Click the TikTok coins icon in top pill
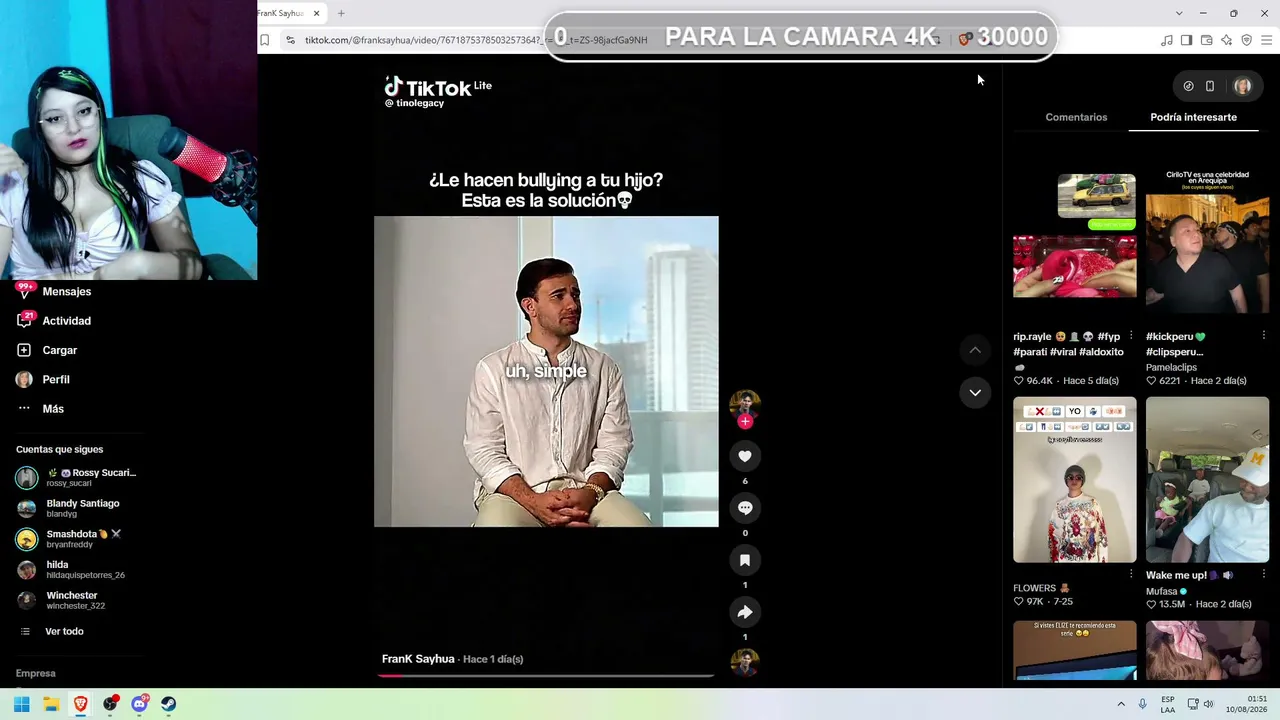 pyautogui.click(x=1188, y=86)
